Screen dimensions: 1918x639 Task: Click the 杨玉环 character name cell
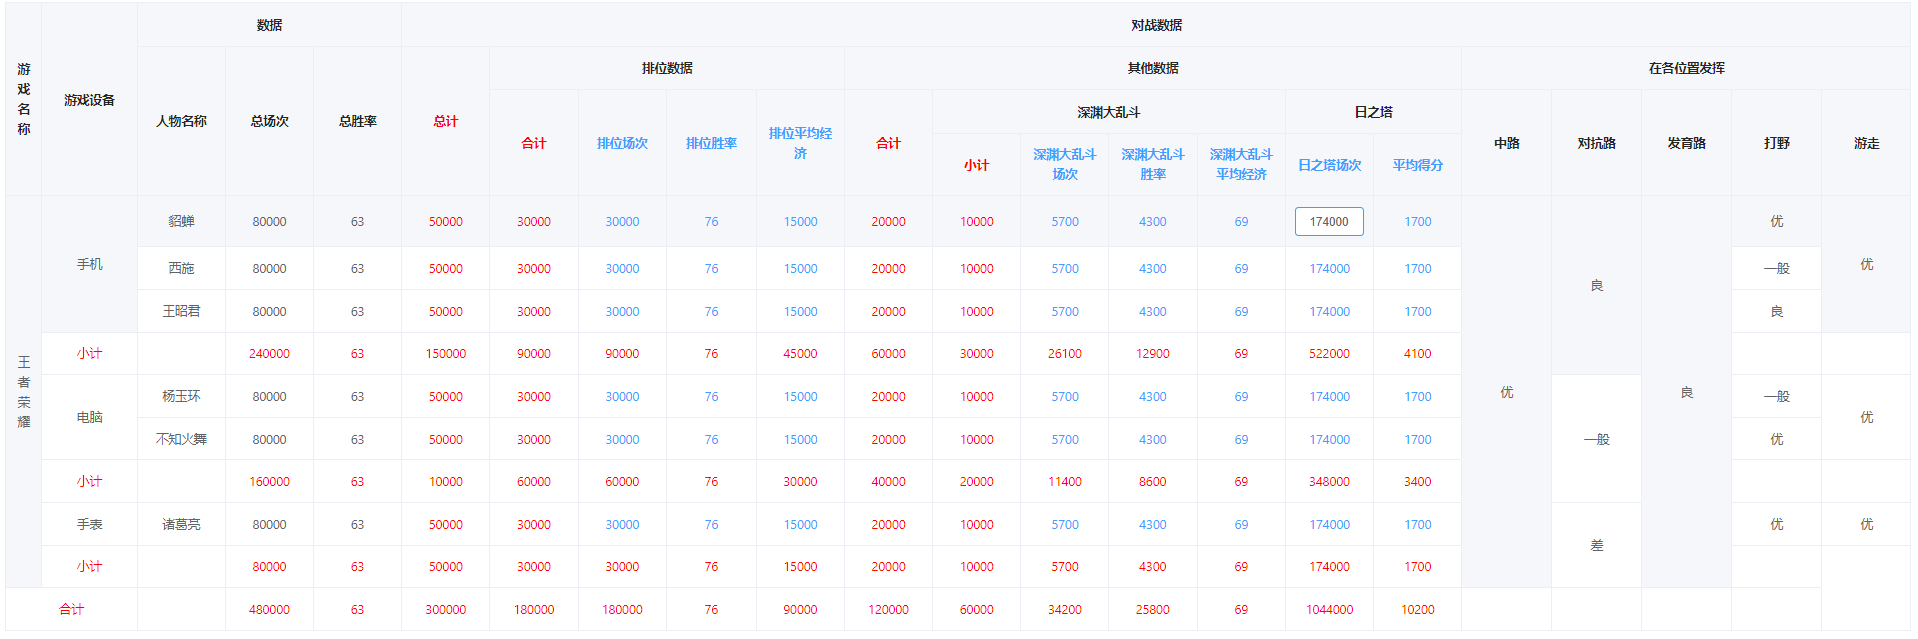pyautogui.click(x=181, y=396)
